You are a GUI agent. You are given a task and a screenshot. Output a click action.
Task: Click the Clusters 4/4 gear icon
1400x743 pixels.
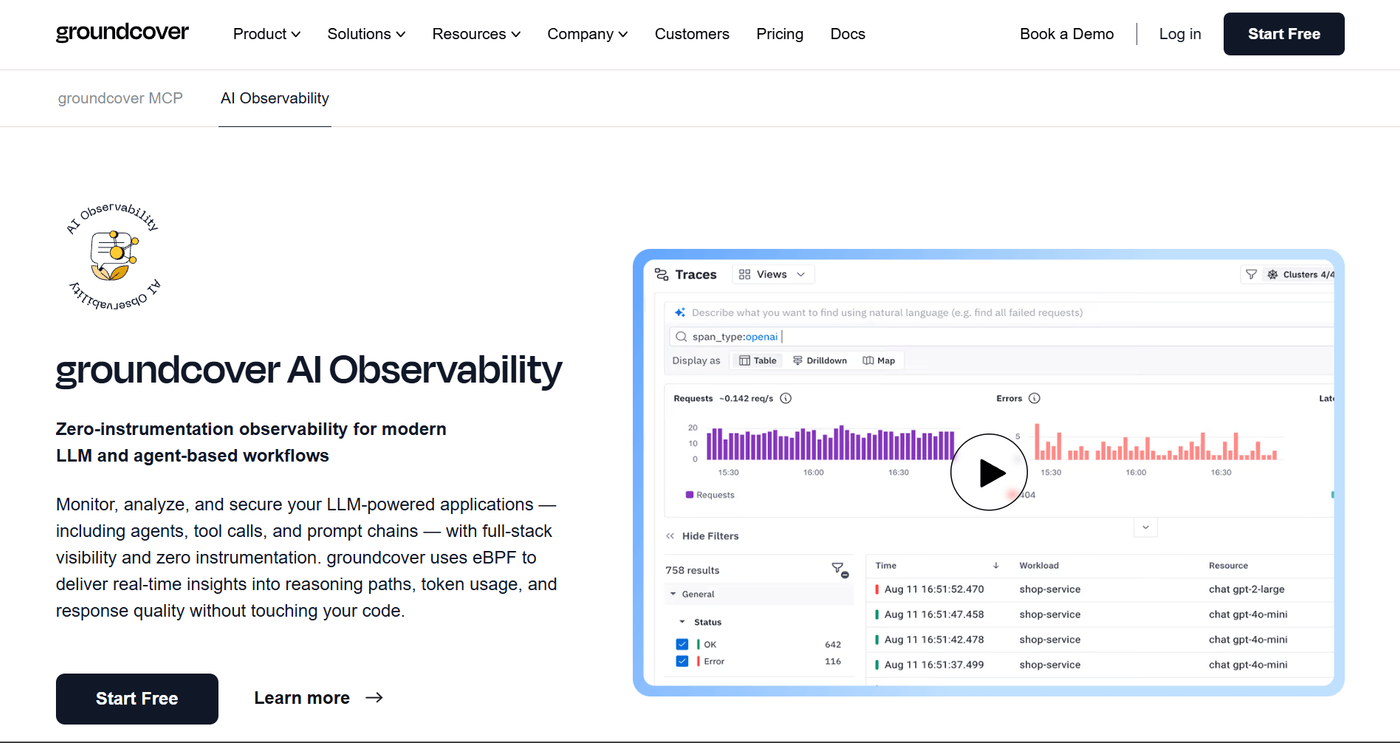tap(1273, 274)
